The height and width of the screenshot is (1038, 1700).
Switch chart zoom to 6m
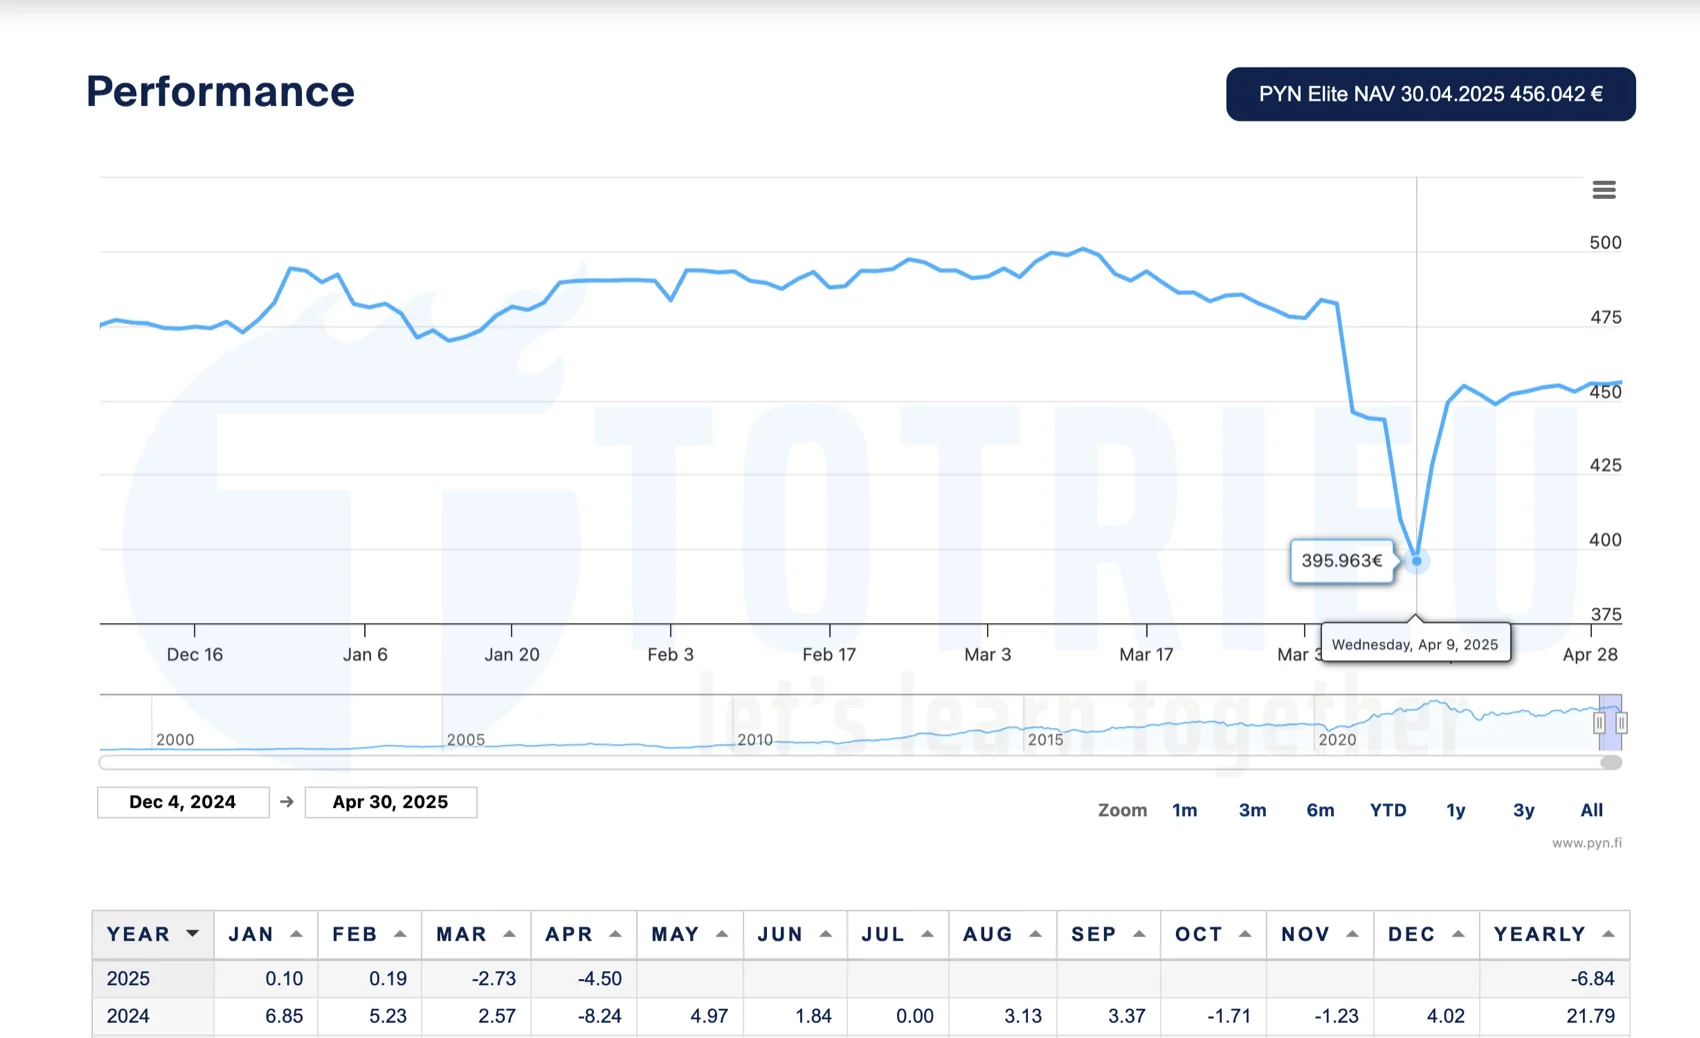[x=1320, y=810]
